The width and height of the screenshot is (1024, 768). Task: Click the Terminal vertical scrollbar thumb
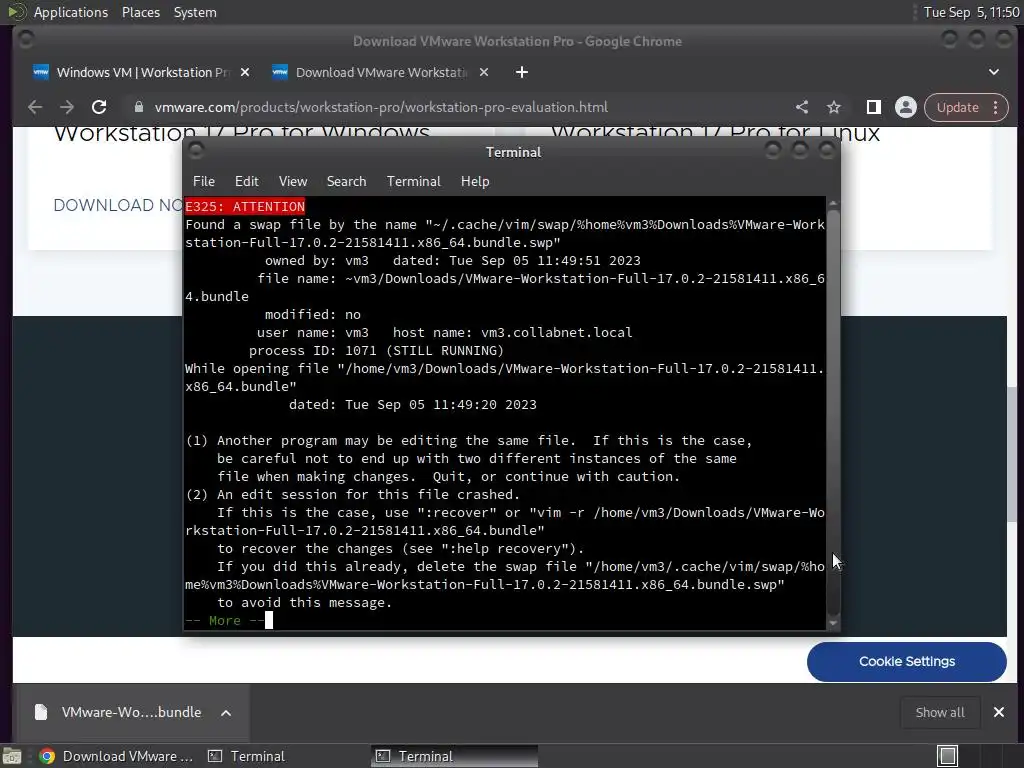[x=833, y=413]
